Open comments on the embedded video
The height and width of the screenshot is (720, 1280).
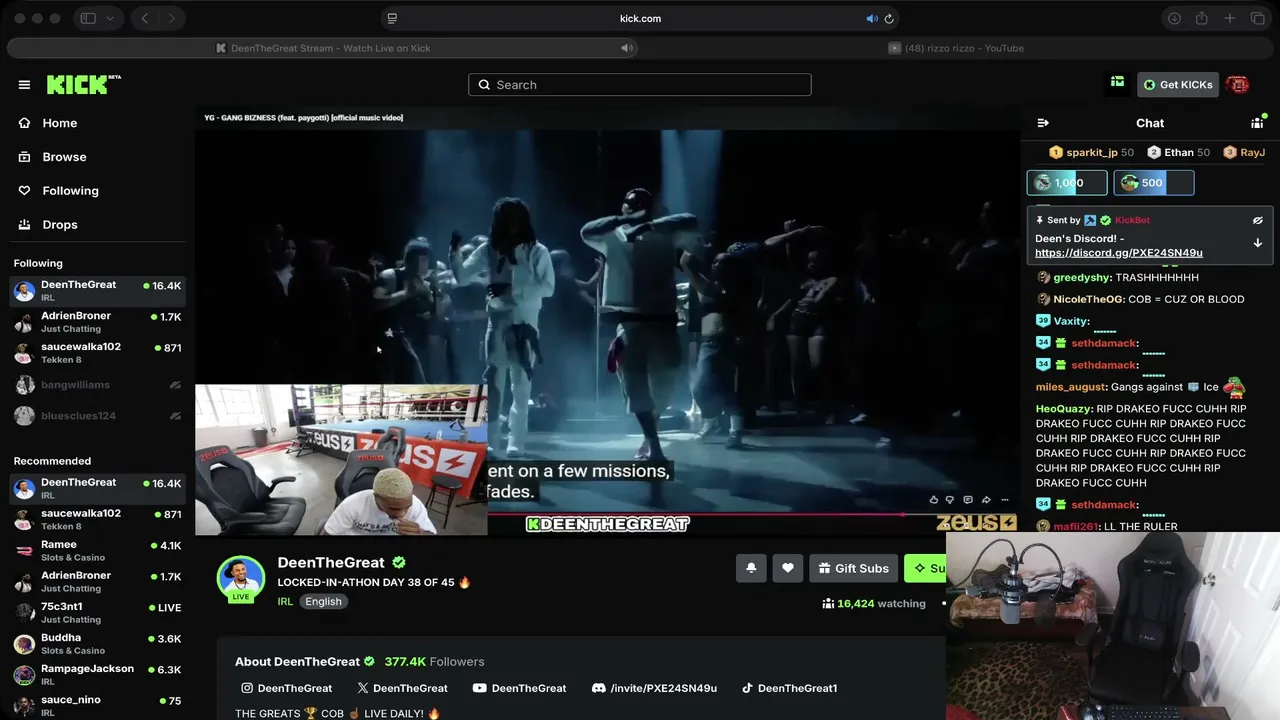pos(967,500)
